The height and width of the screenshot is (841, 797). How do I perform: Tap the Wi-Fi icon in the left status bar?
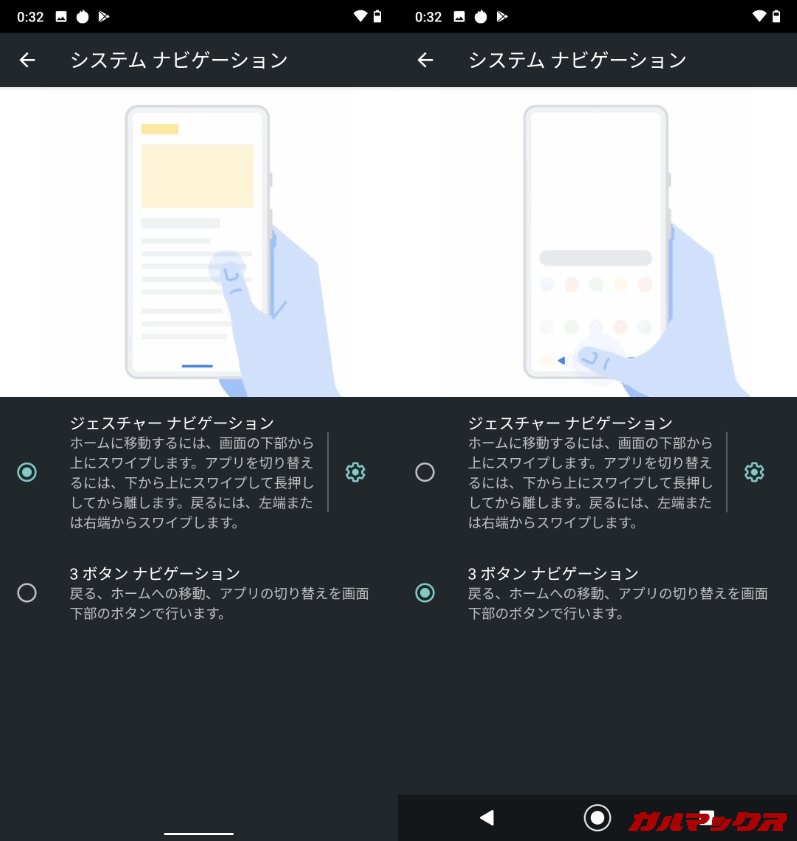[361, 17]
